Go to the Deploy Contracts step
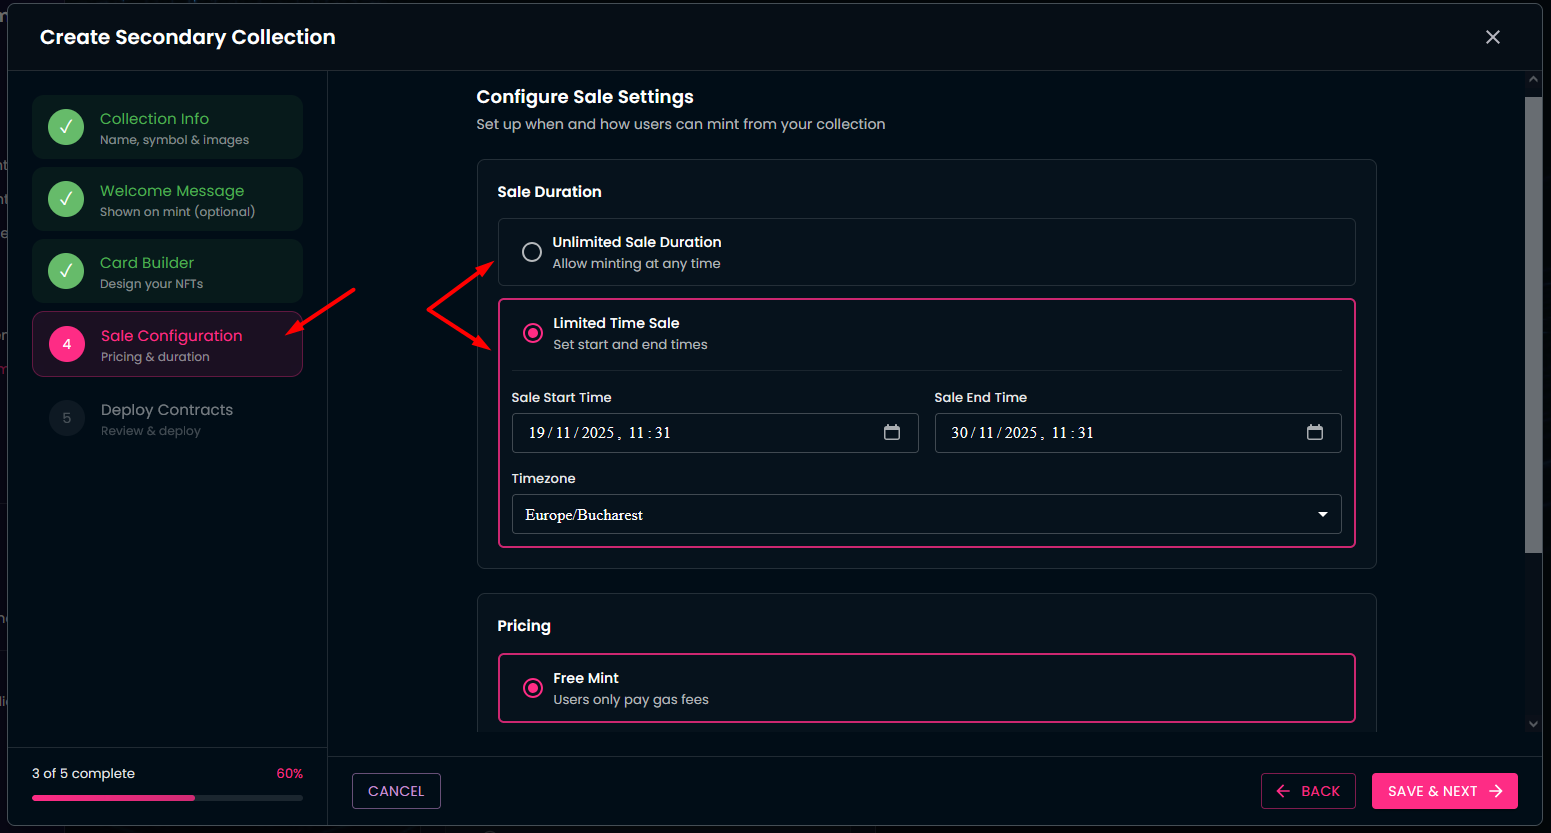1551x833 pixels. [167, 418]
